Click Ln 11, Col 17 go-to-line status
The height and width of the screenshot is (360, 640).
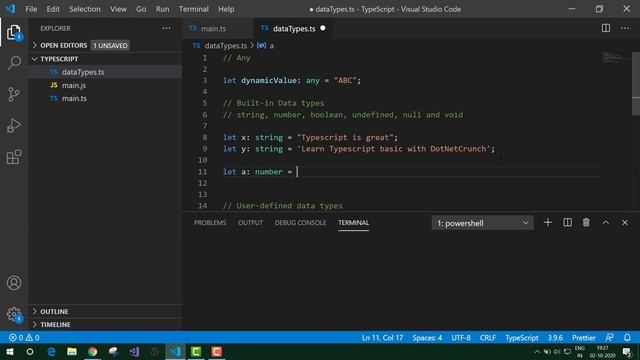pyautogui.click(x=382, y=338)
